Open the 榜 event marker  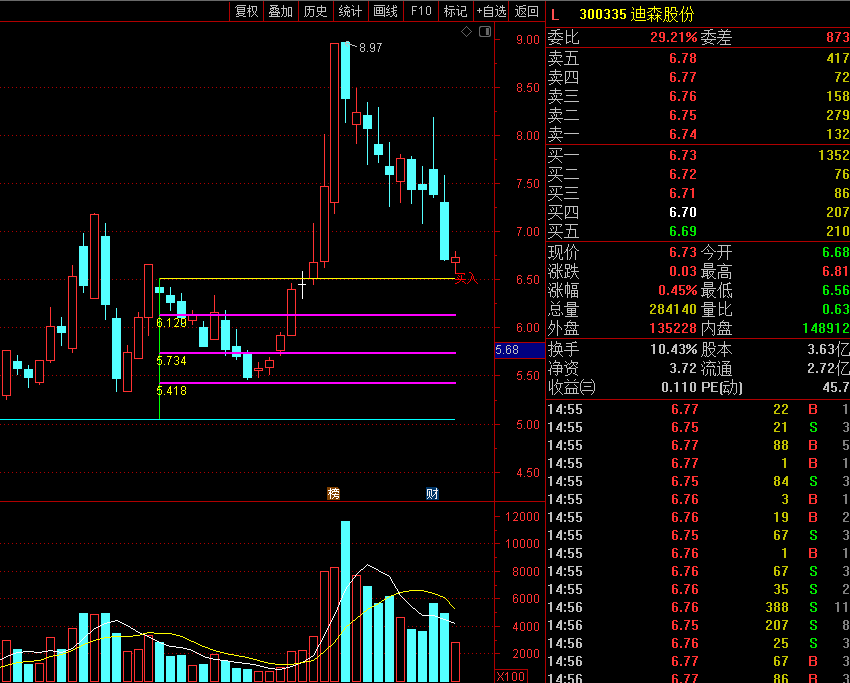tap(333, 493)
